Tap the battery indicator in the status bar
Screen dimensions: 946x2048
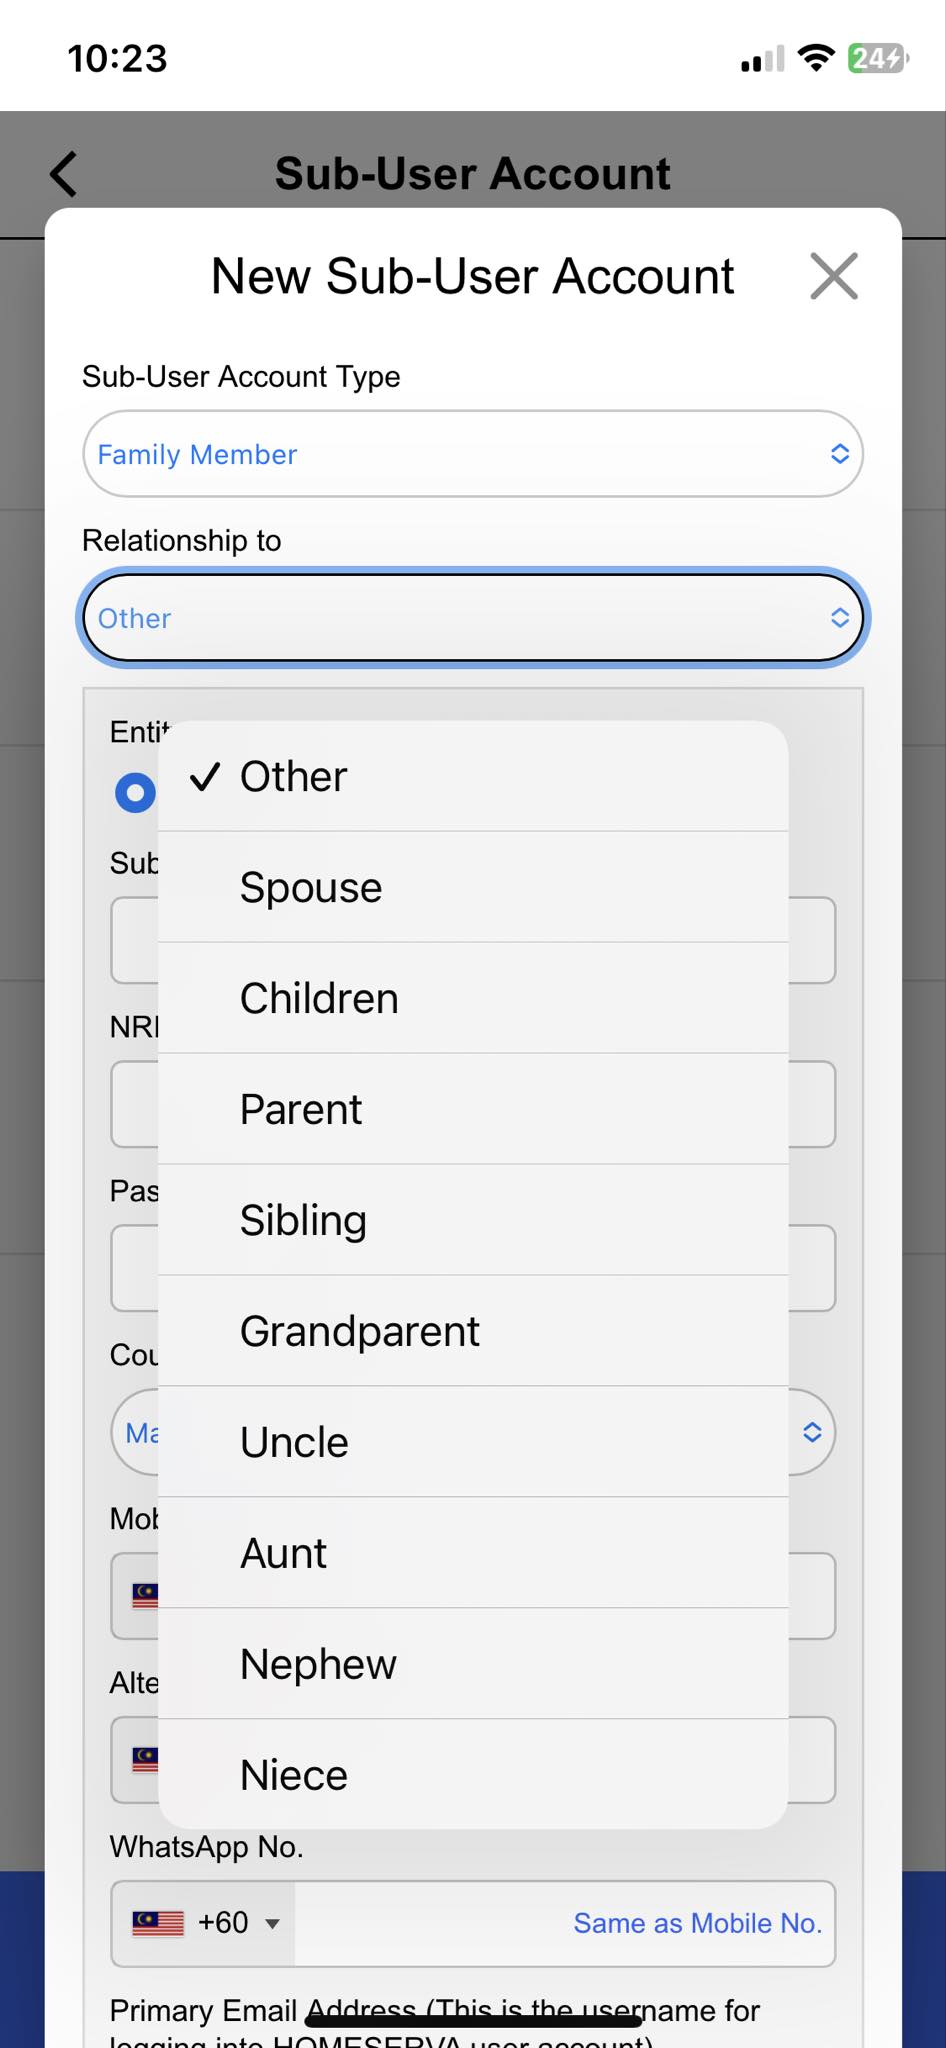pos(875,58)
